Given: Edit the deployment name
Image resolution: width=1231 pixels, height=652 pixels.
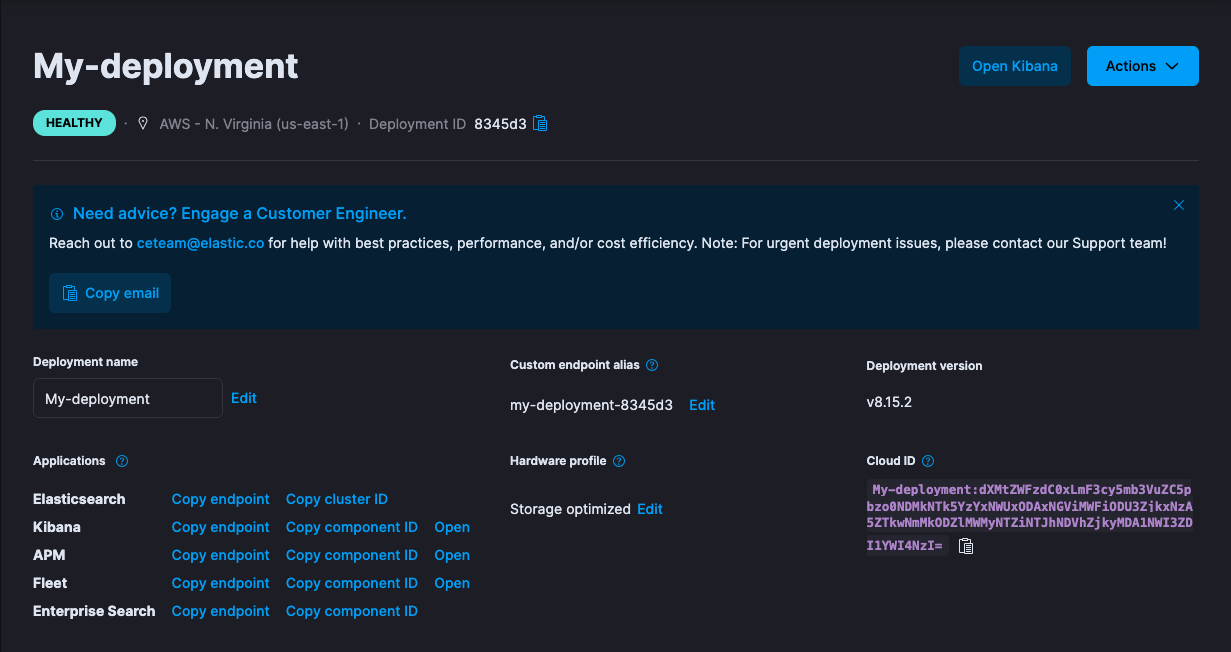Looking at the screenshot, I should [244, 398].
